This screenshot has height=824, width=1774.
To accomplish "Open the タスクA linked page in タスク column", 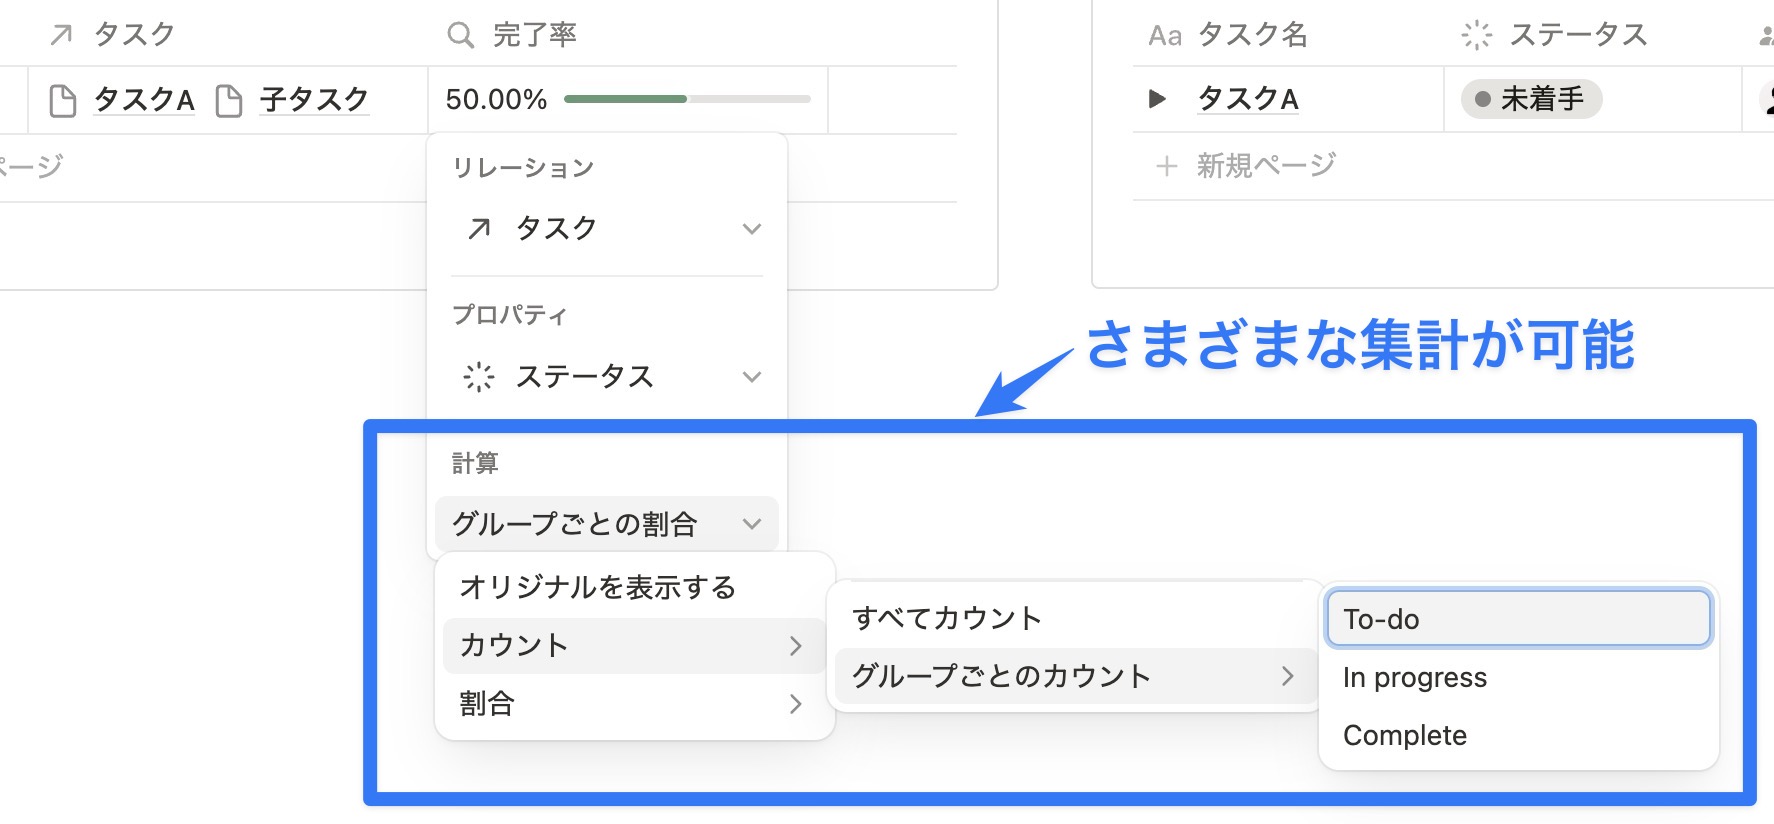I will tap(144, 100).
